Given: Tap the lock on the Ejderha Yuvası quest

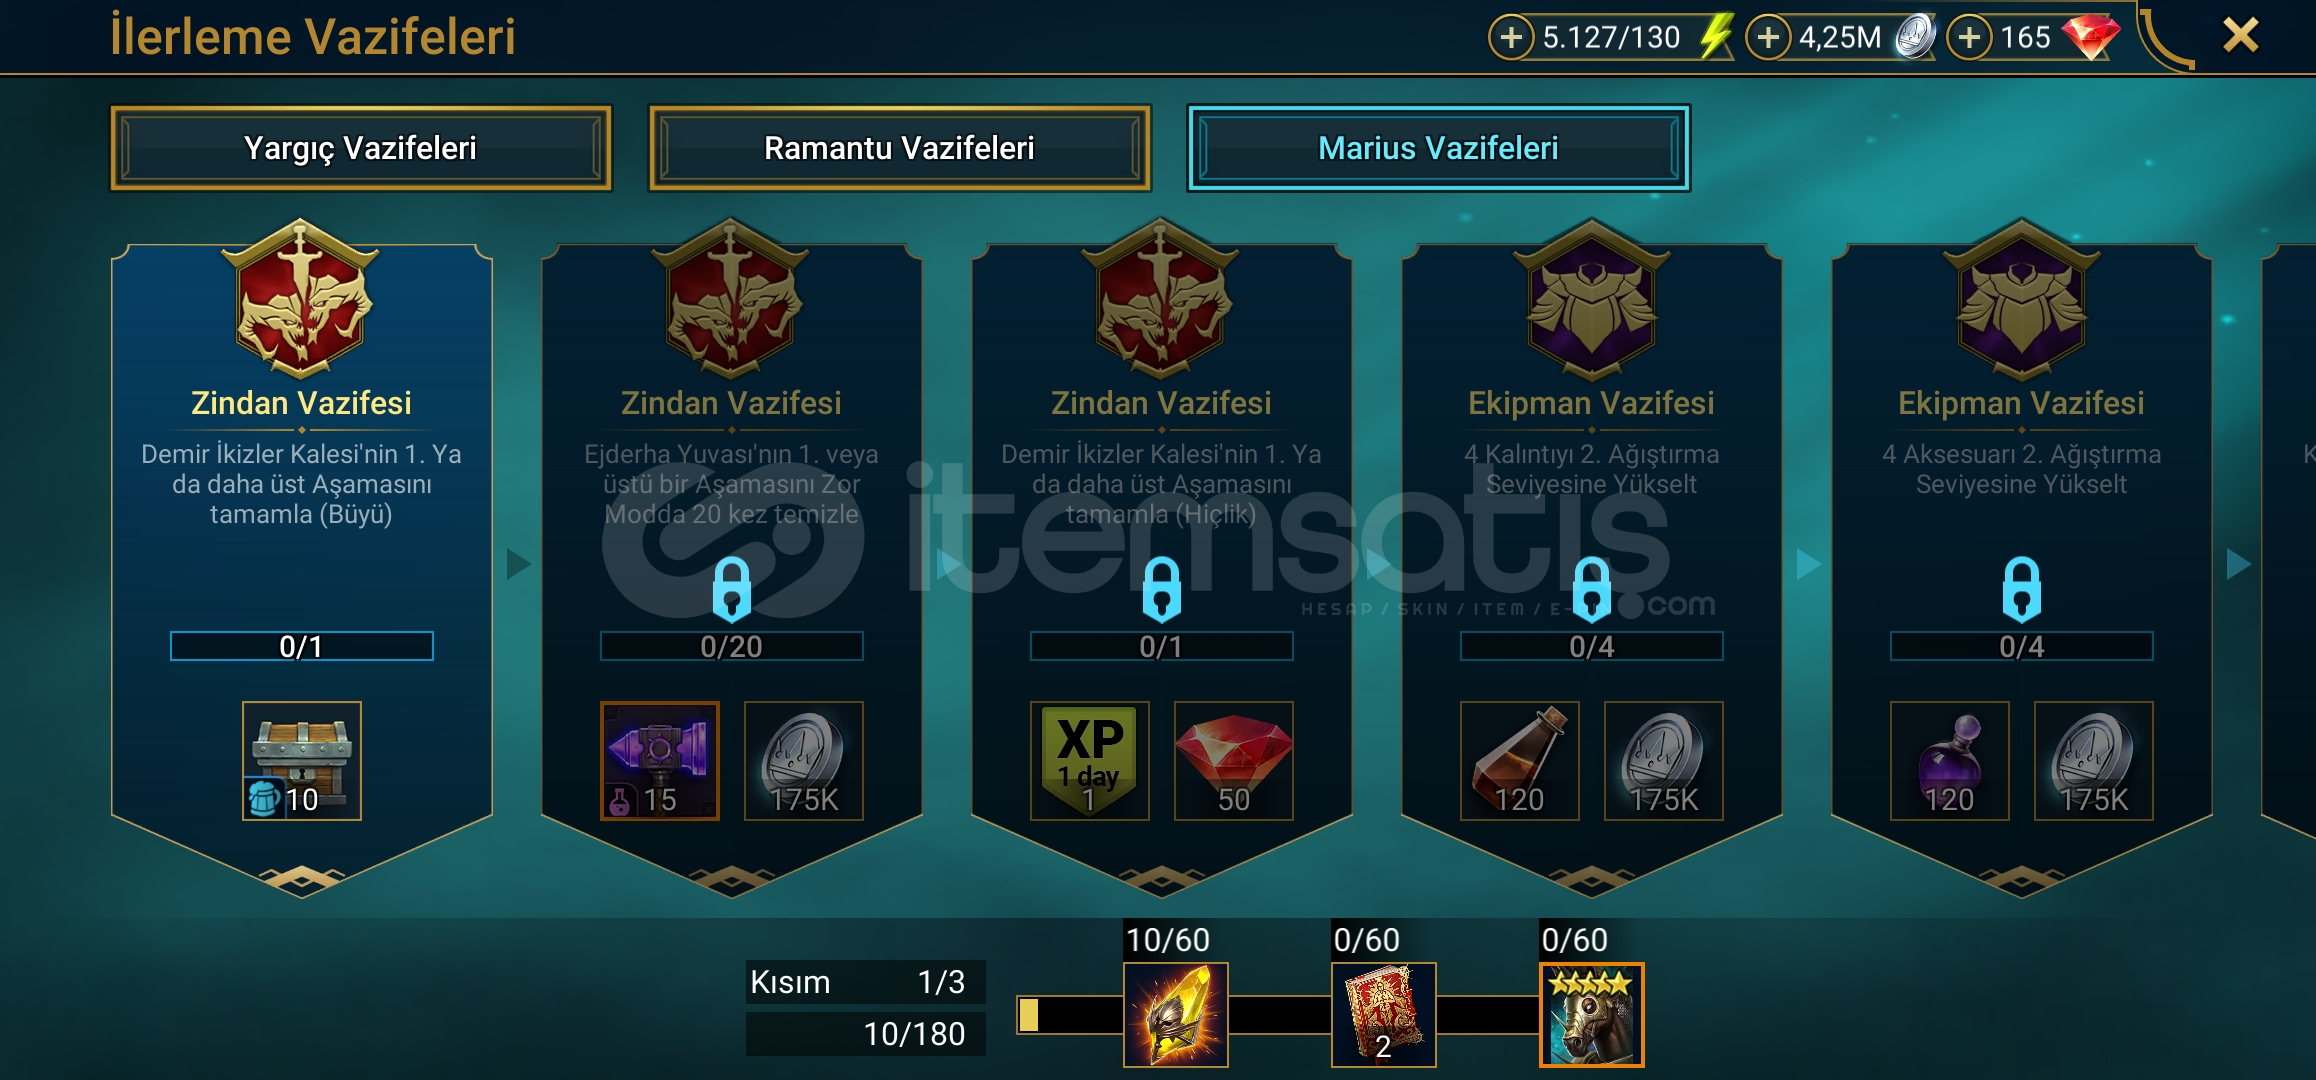Looking at the screenshot, I should [x=732, y=589].
